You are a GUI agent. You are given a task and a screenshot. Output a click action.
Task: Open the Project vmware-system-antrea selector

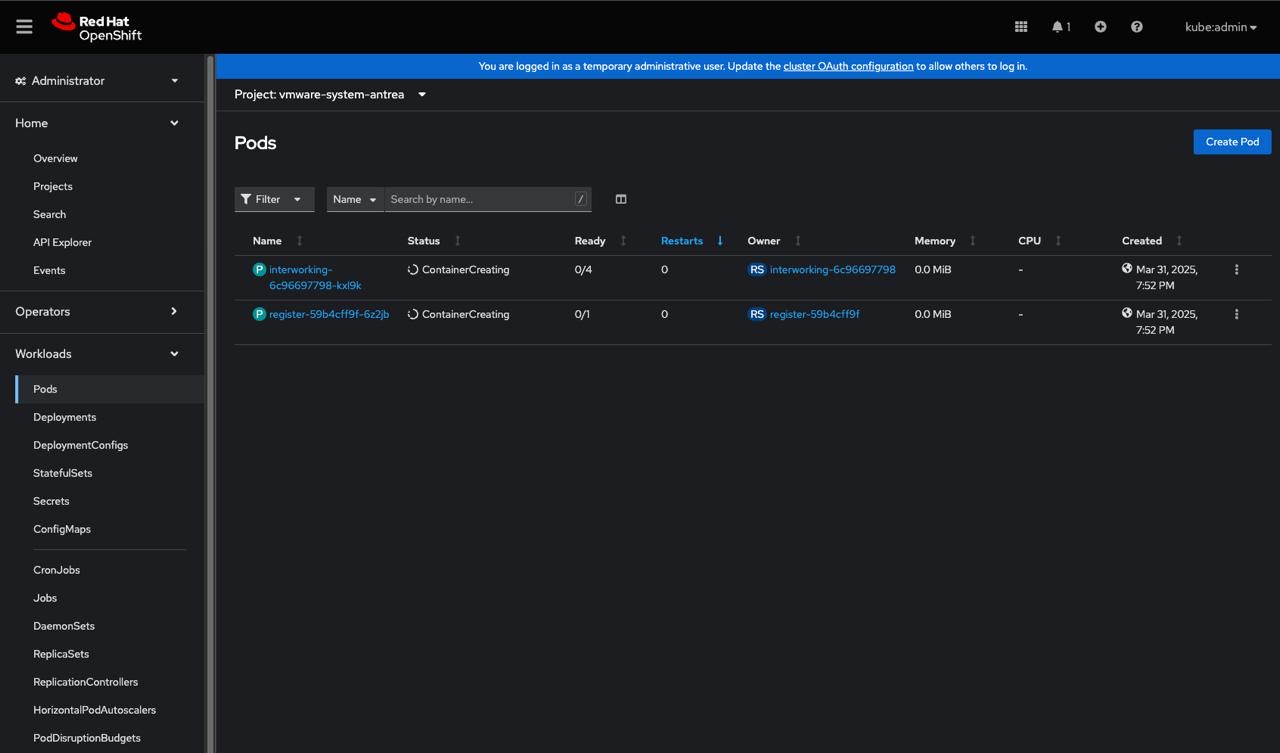pos(330,94)
